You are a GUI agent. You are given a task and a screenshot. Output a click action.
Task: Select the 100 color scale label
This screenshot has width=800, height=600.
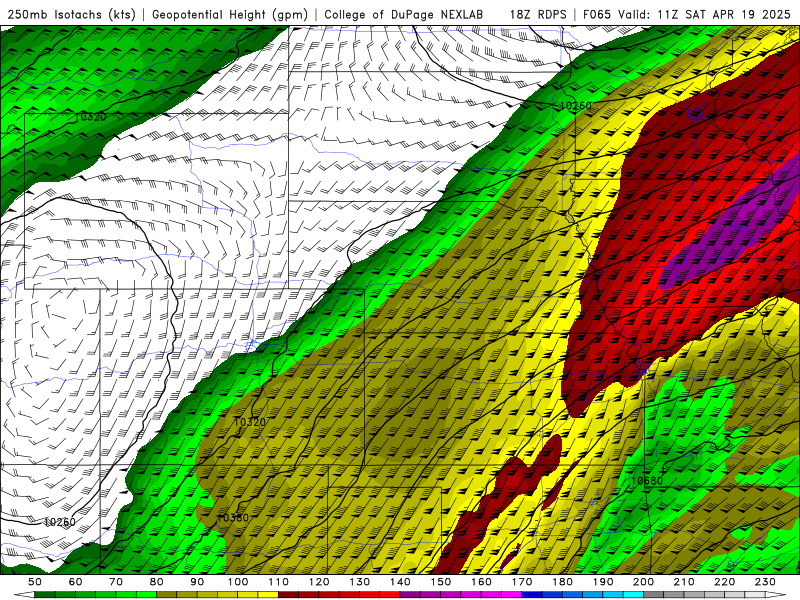[238, 582]
